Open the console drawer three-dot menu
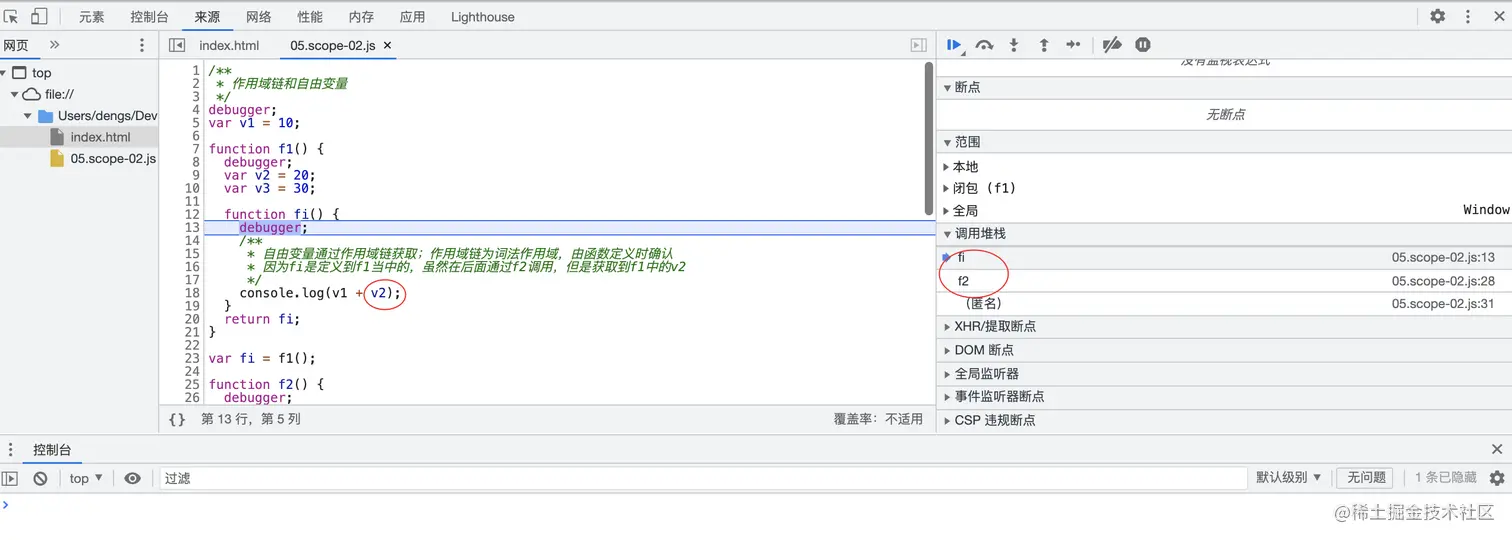This screenshot has width=1512, height=540. pyautogui.click(x=12, y=450)
